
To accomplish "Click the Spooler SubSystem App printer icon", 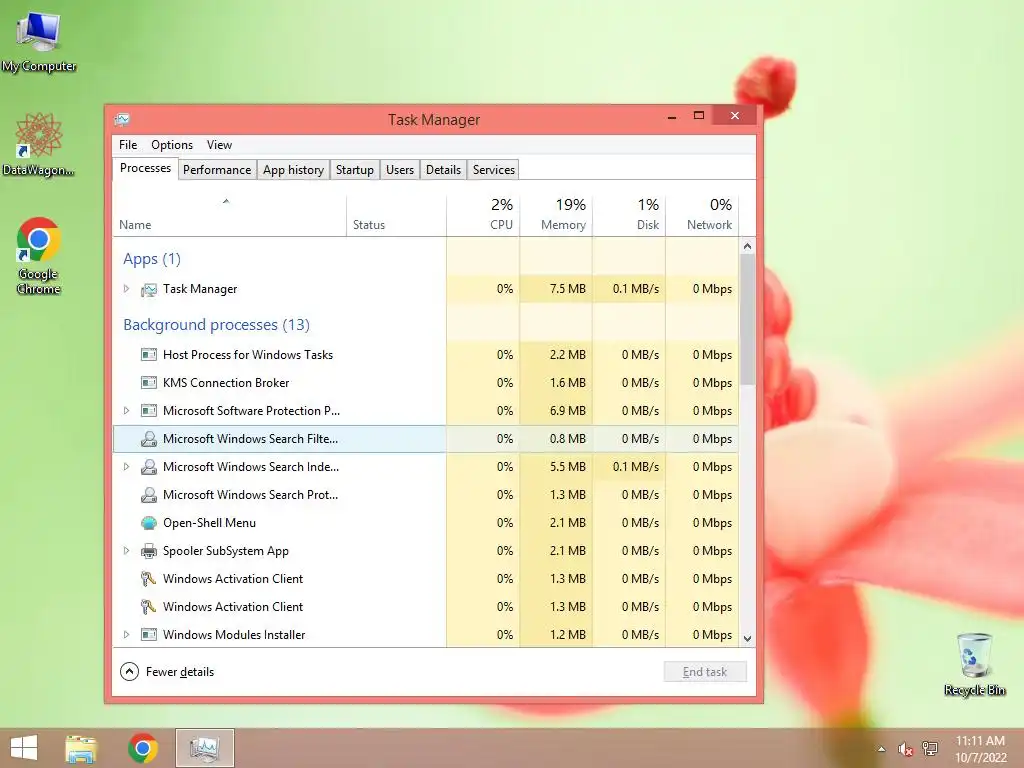I will tap(149, 551).
